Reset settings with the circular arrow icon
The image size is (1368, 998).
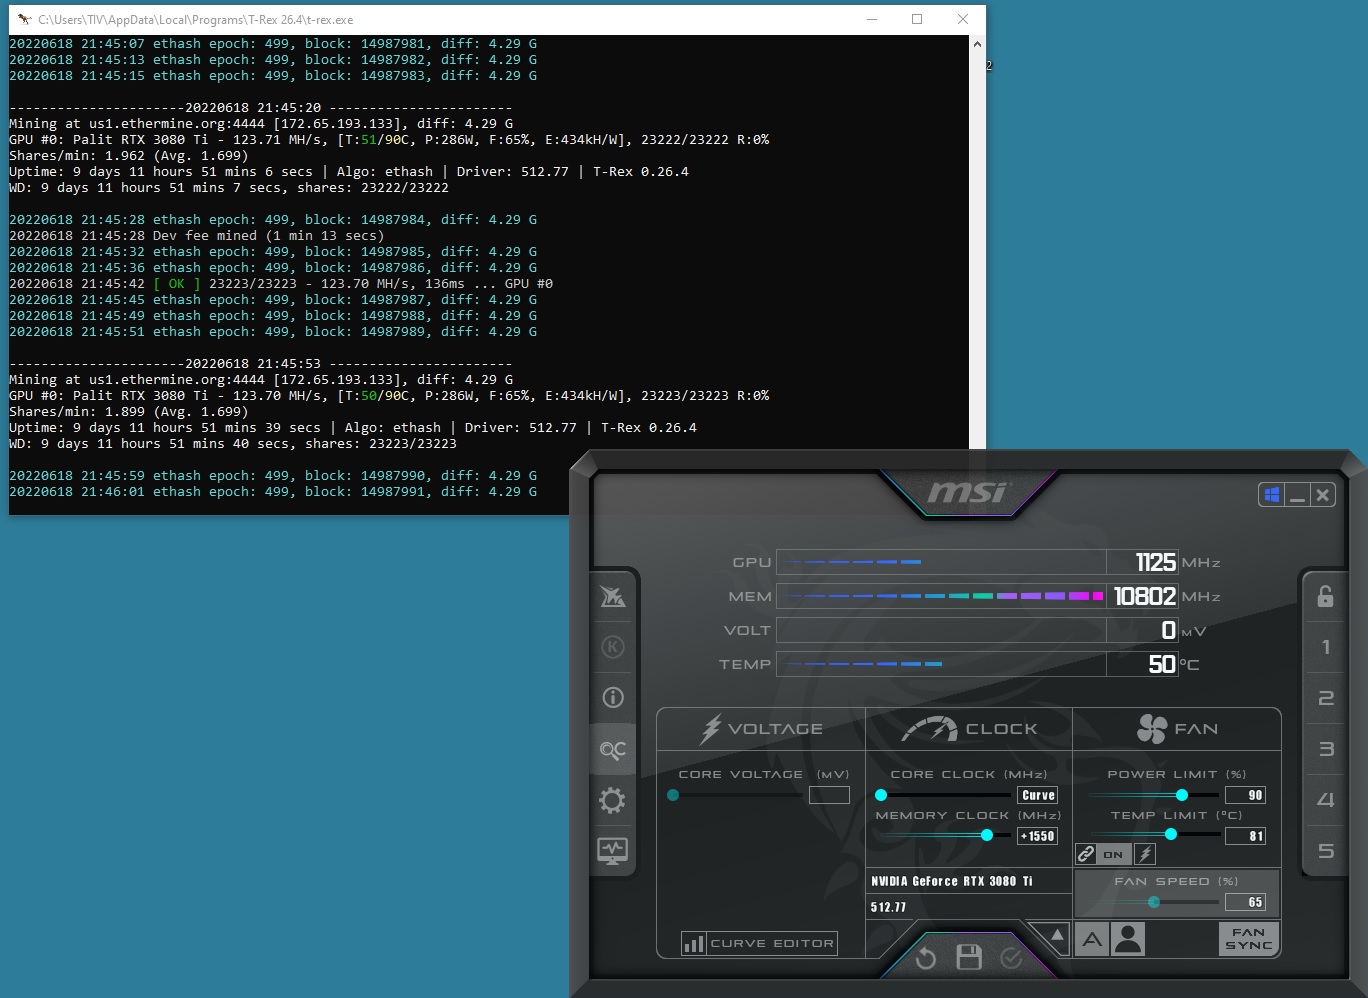click(x=926, y=959)
